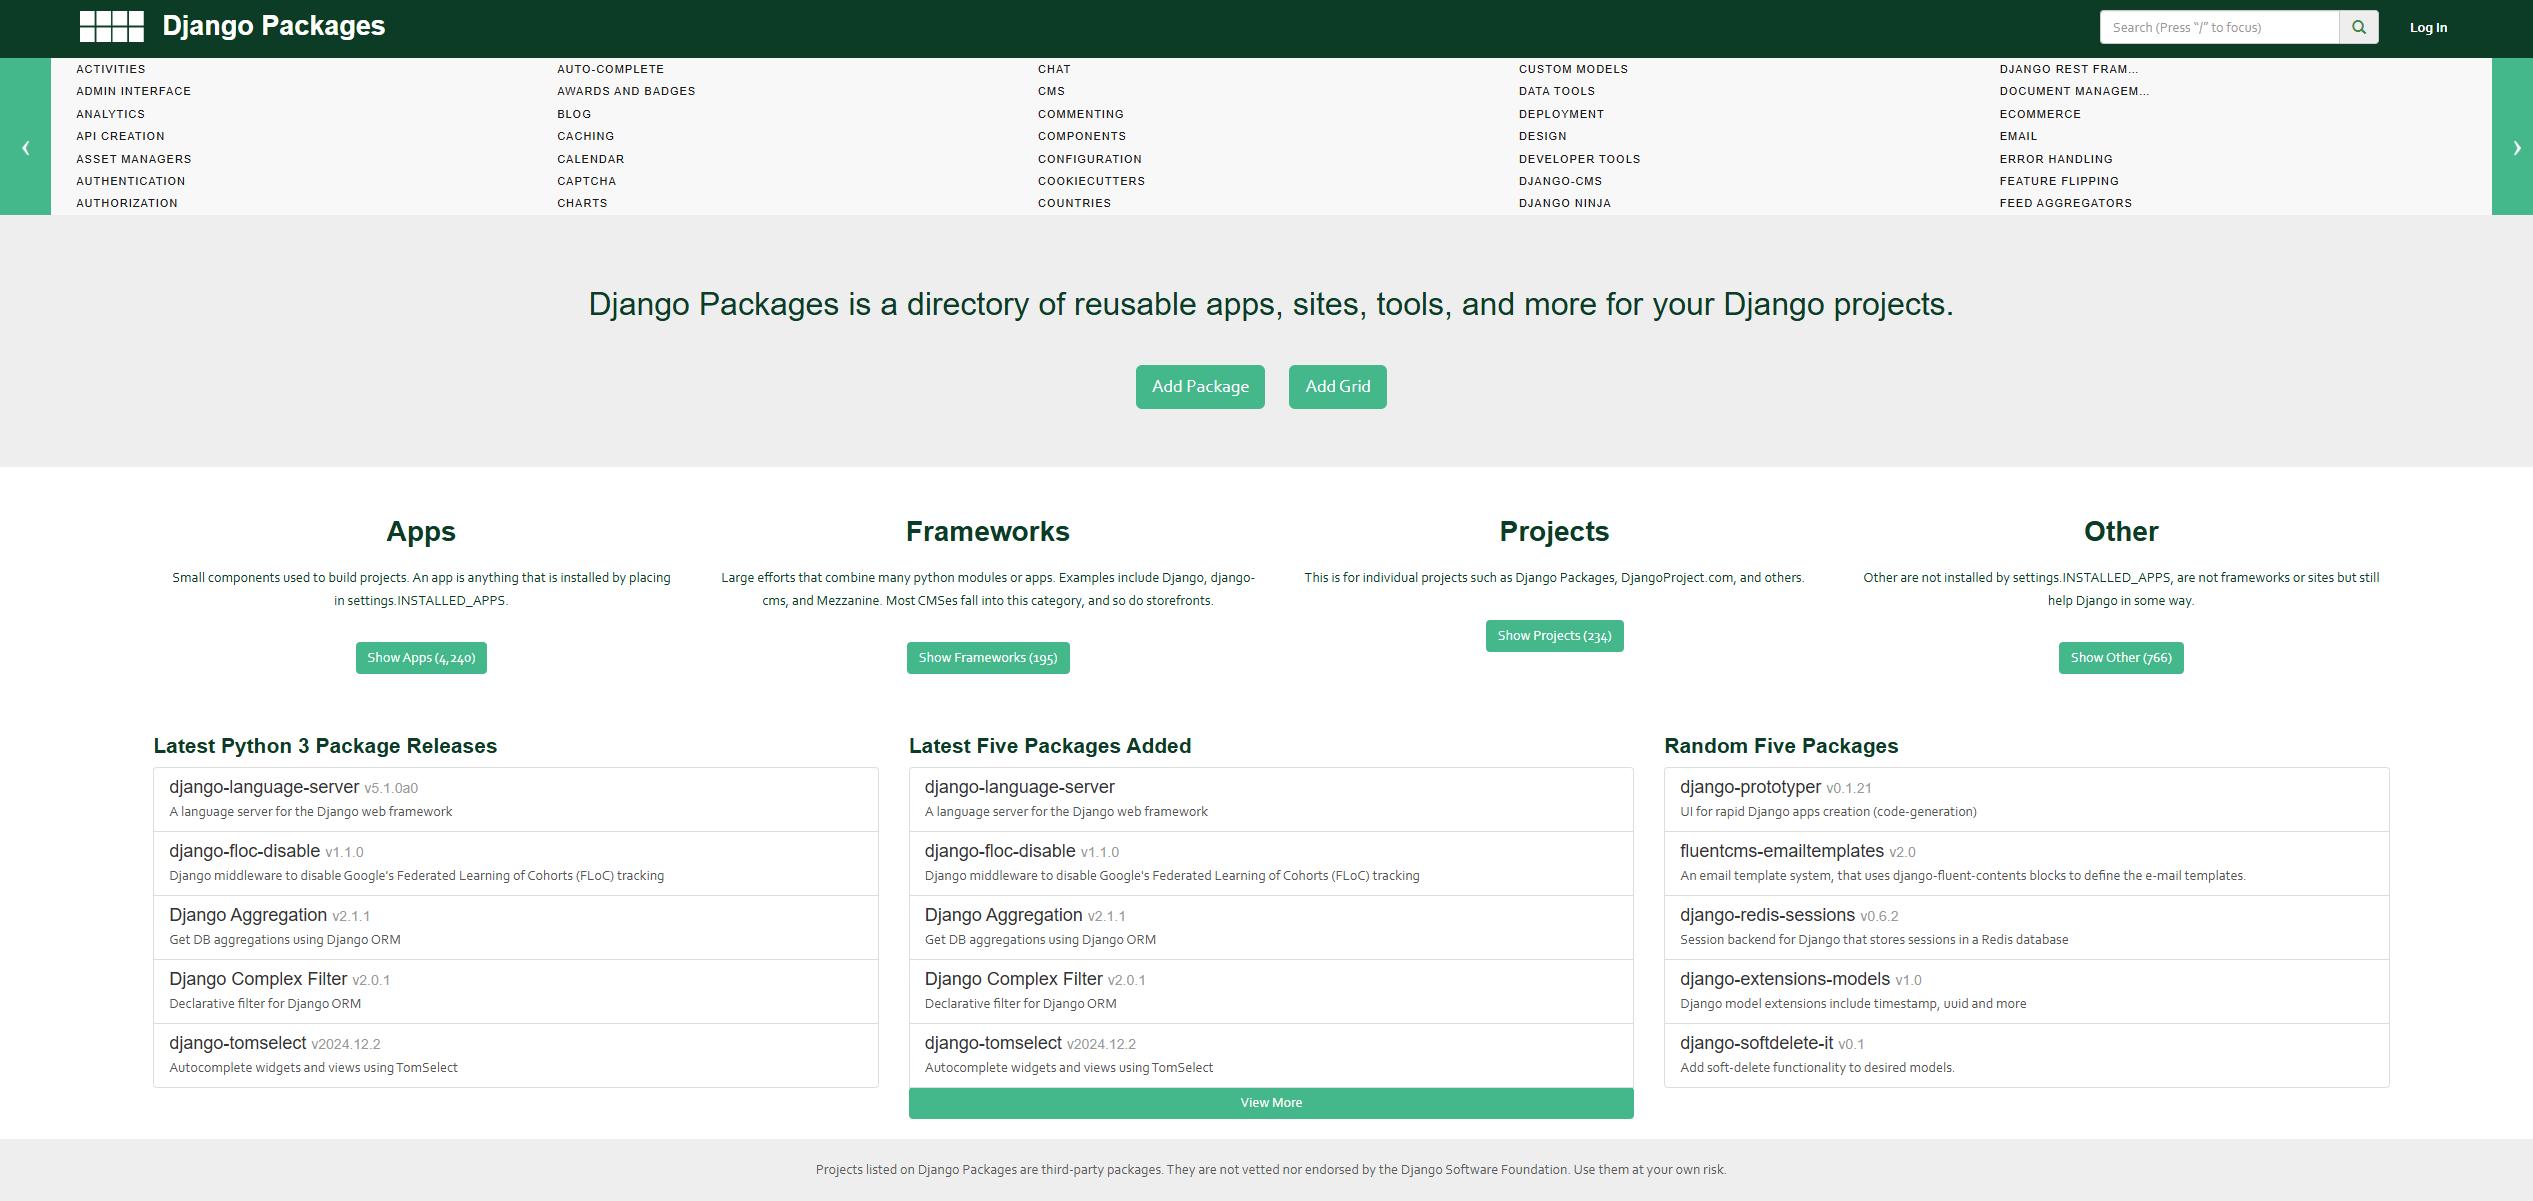Viewport: 2533px width, 1201px height.
Task: Open the CUSTOM MODELS grid category
Action: tap(1574, 69)
